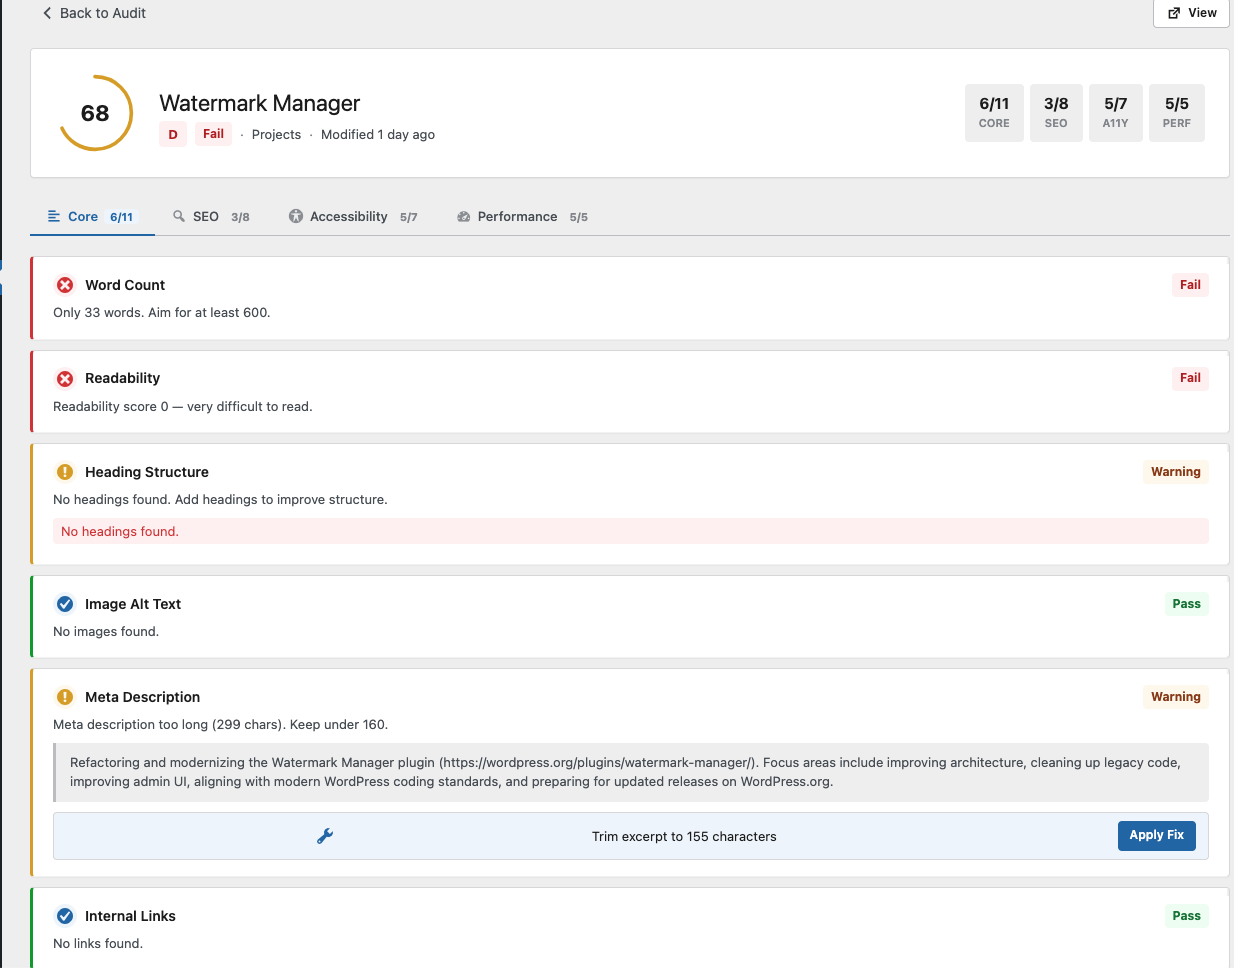
Task: Click the warning icon beside Meta Description
Action: pos(65,697)
